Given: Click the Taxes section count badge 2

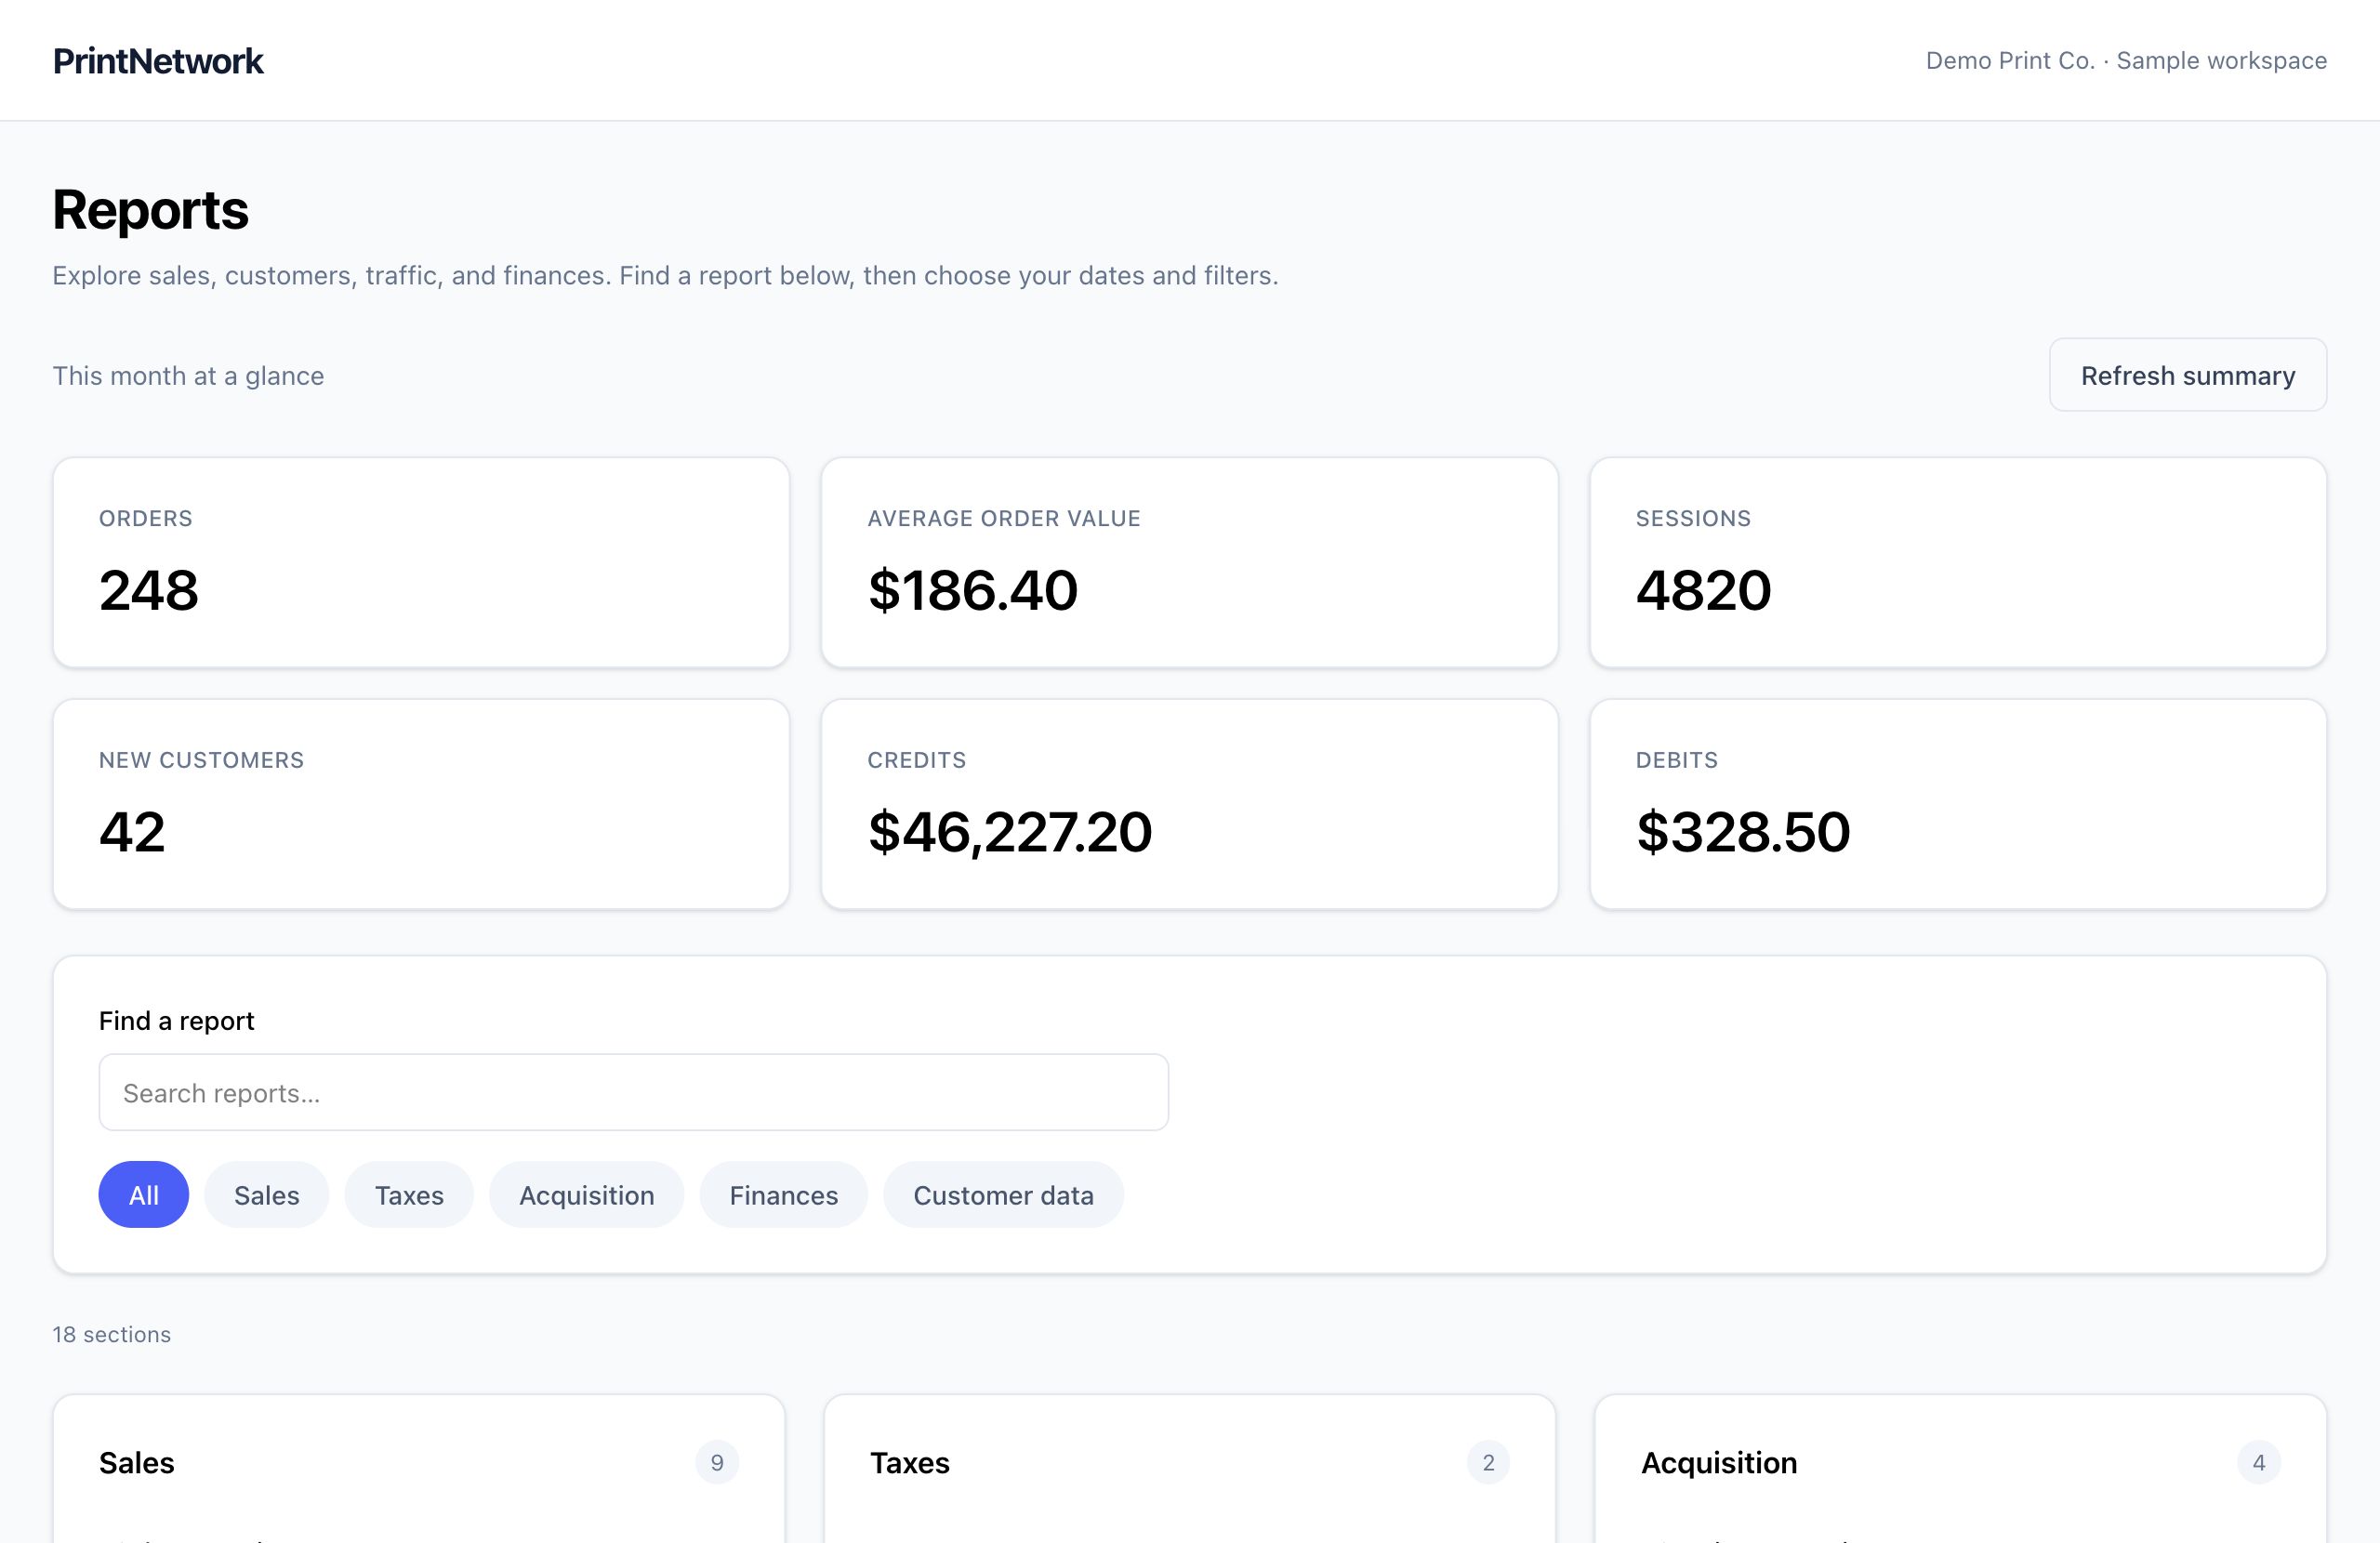Looking at the screenshot, I should click(1488, 1462).
